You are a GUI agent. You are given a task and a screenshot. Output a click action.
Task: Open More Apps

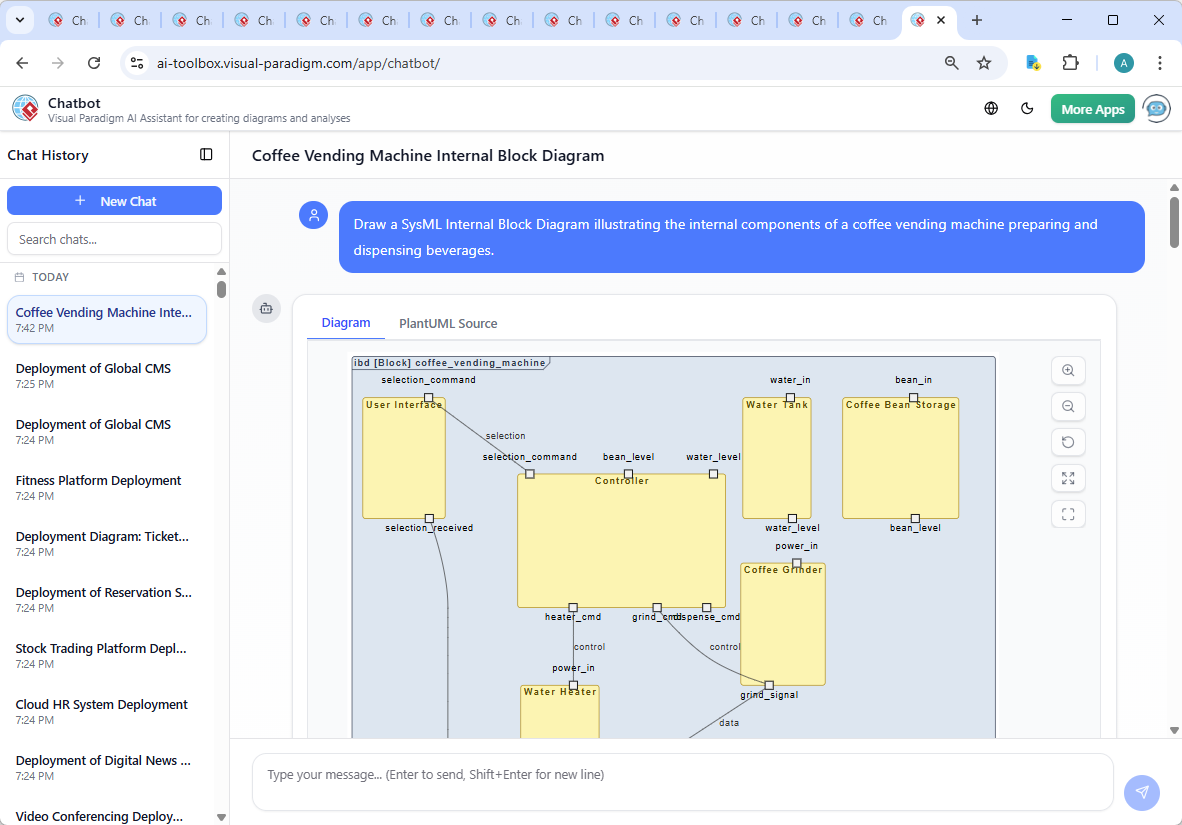1092,108
